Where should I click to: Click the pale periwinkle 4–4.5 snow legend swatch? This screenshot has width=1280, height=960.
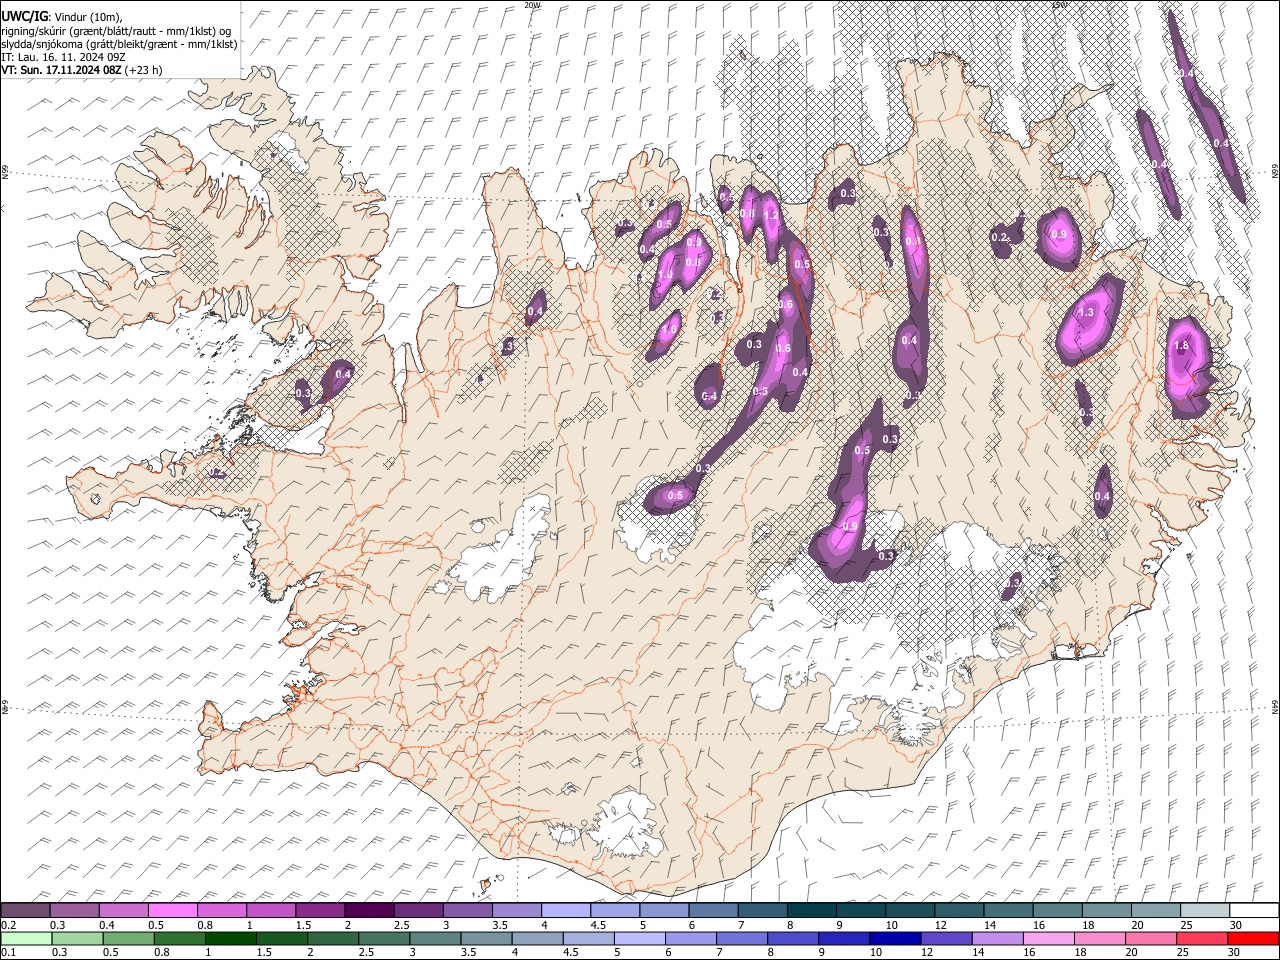[x=565, y=910]
